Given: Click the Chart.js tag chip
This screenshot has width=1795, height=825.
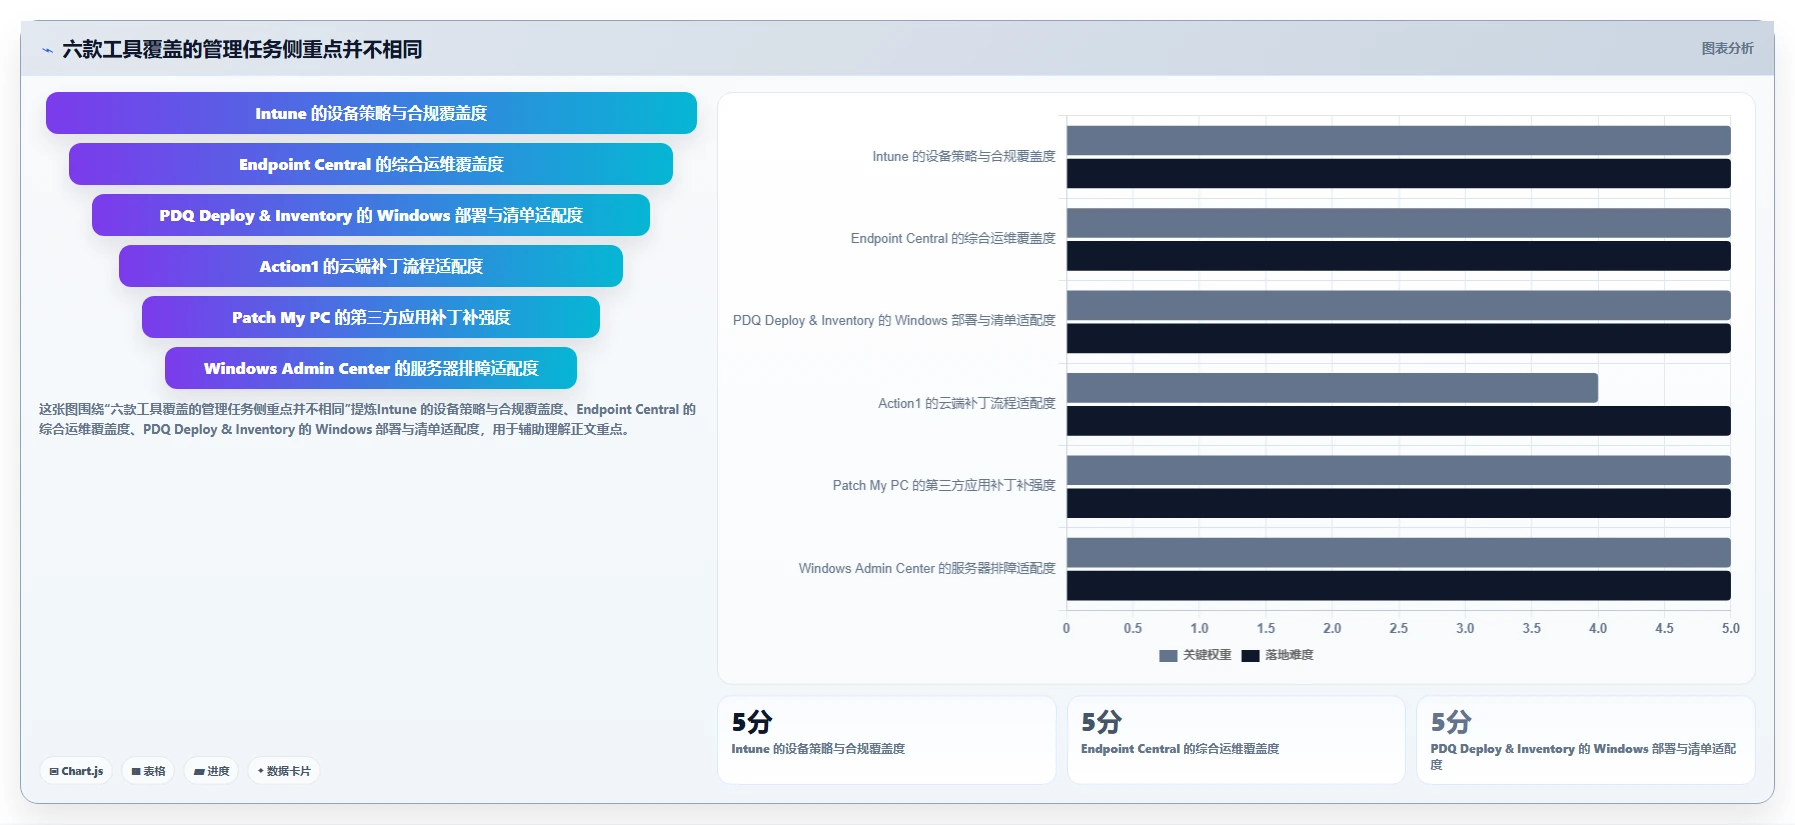Looking at the screenshot, I should [x=76, y=771].
